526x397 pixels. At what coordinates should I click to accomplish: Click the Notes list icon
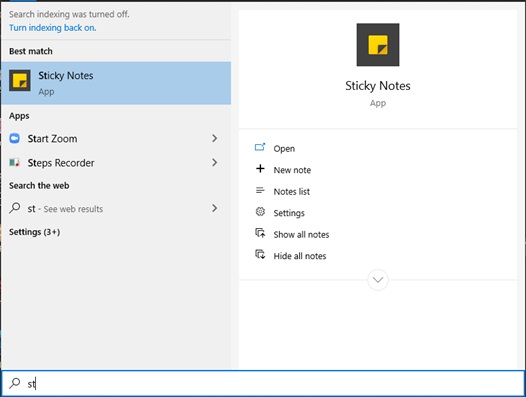point(260,191)
